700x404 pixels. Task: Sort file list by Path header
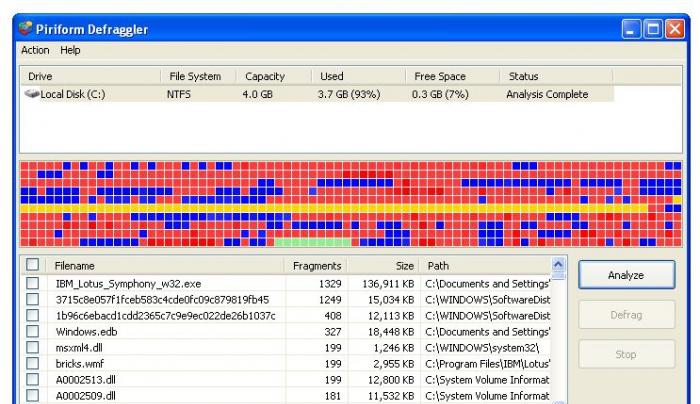point(485,266)
